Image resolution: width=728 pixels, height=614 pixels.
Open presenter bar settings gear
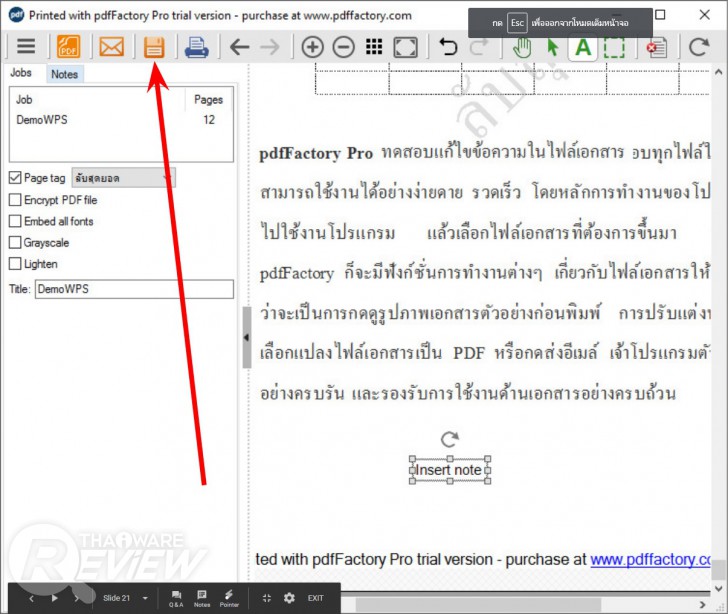tap(289, 598)
